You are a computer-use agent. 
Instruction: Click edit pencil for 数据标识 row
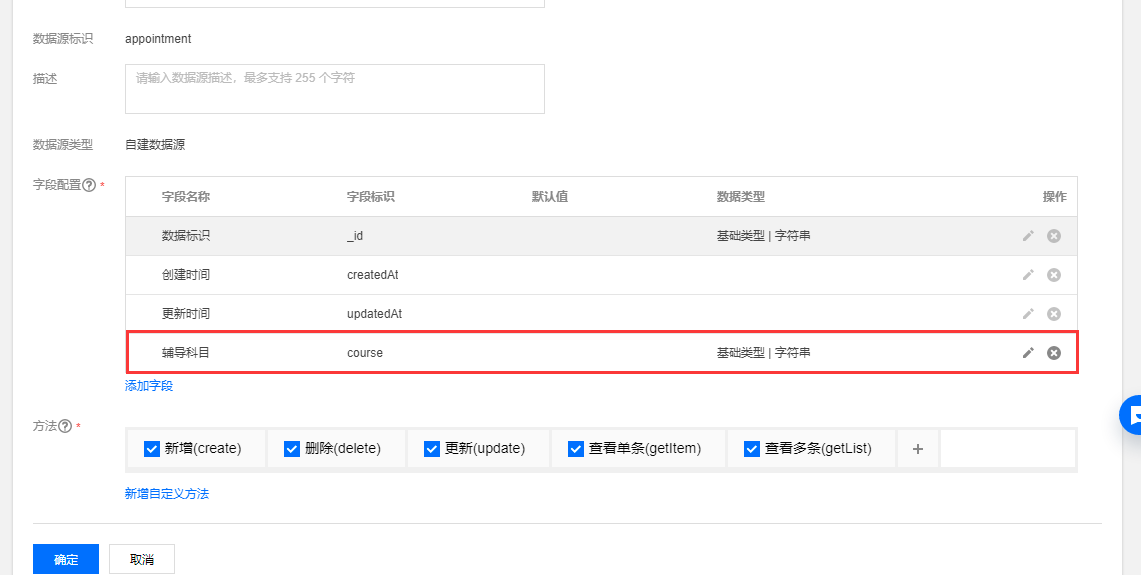tap(1027, 236)
